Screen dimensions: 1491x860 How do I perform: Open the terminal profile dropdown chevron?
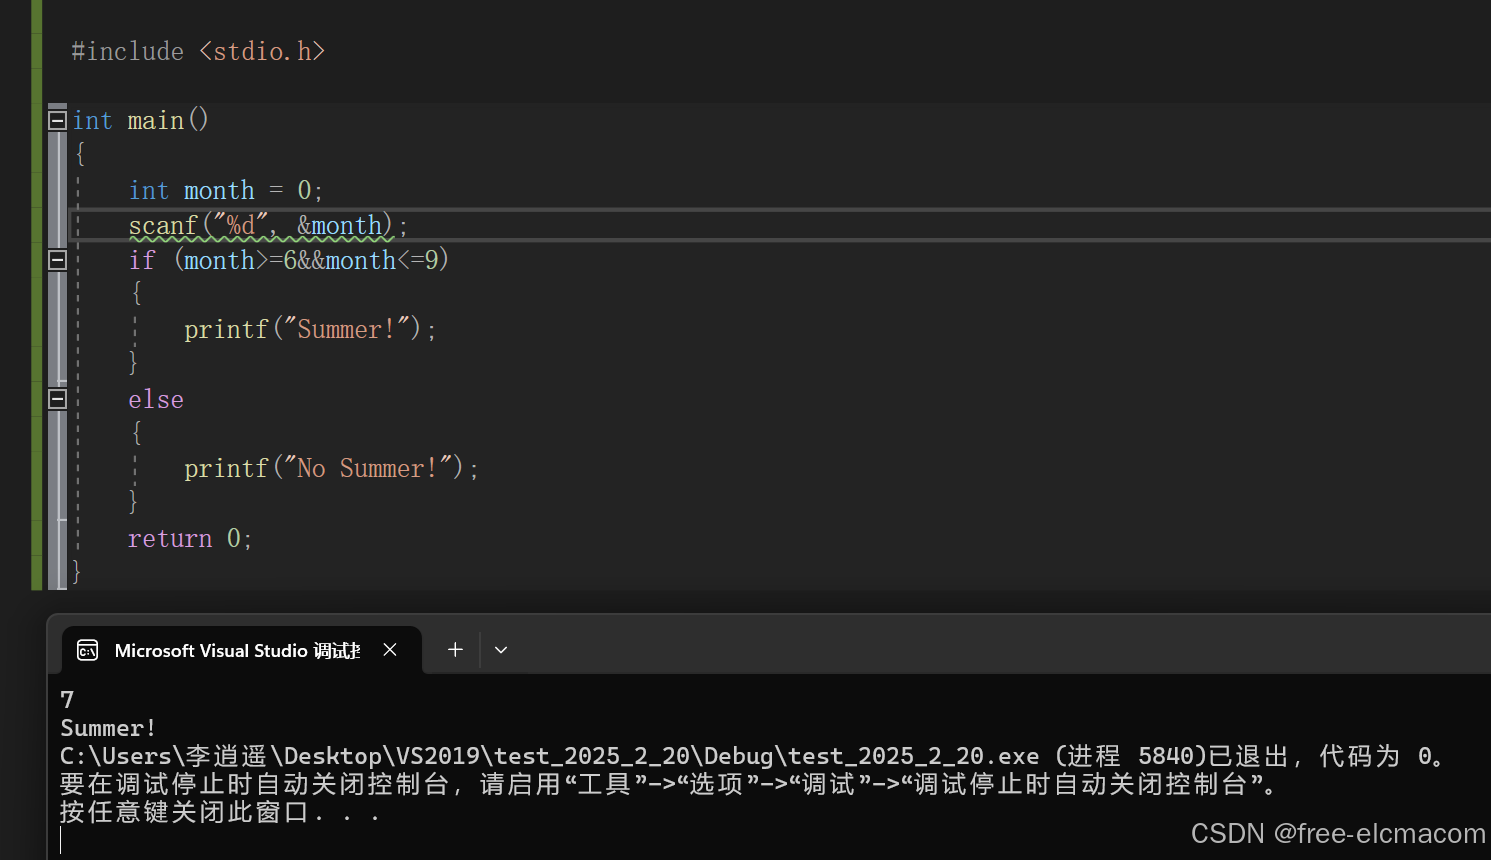(x=501, y=650)
